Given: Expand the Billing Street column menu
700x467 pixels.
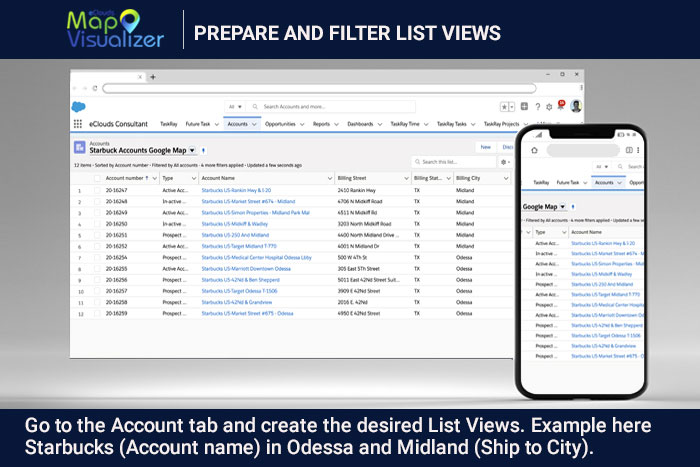Looking at the screenshot, I should [406, 178].
